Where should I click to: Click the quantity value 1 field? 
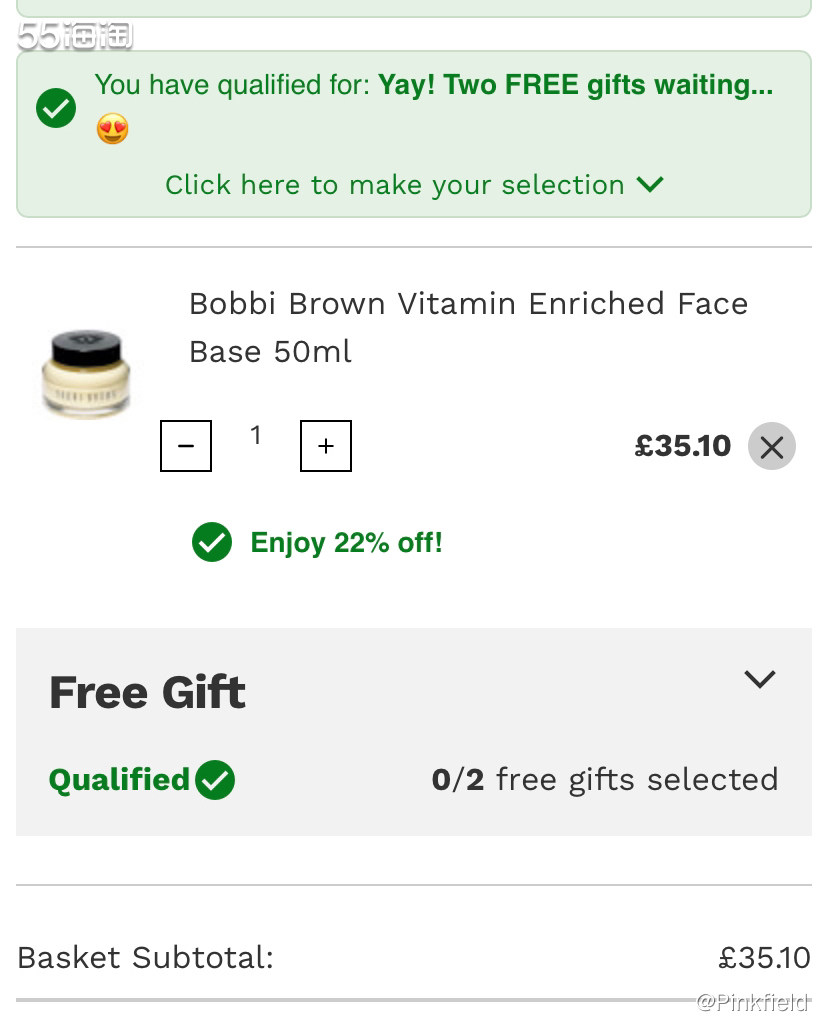256,435
